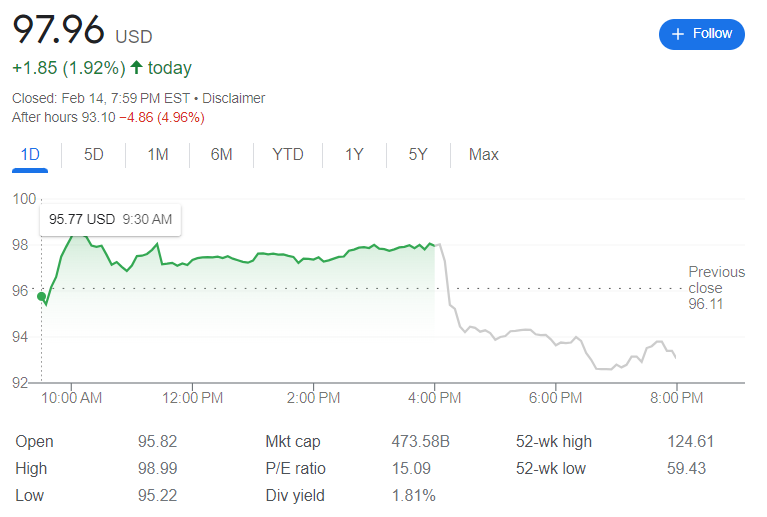Select the Max range tab
Viewport: 767px width, 517px height.
[484, 155]
